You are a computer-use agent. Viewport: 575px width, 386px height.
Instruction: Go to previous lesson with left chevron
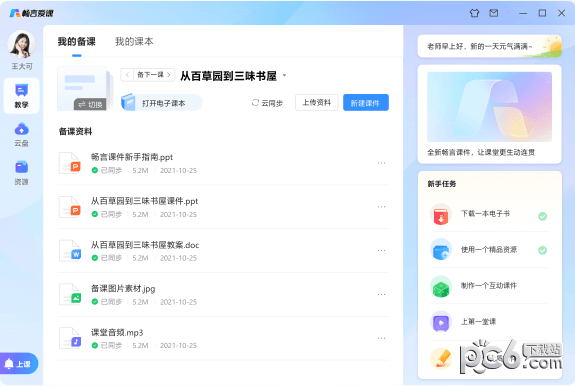(x=127, y=75)
